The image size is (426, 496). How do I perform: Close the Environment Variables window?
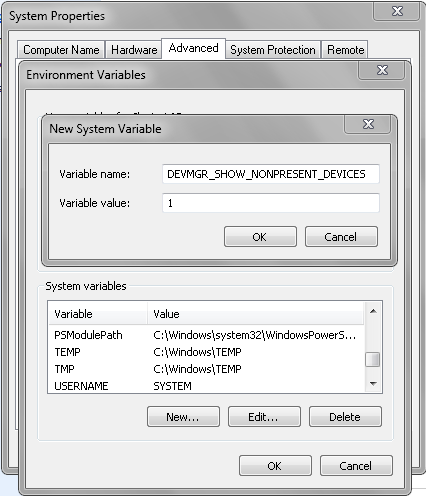382,70
